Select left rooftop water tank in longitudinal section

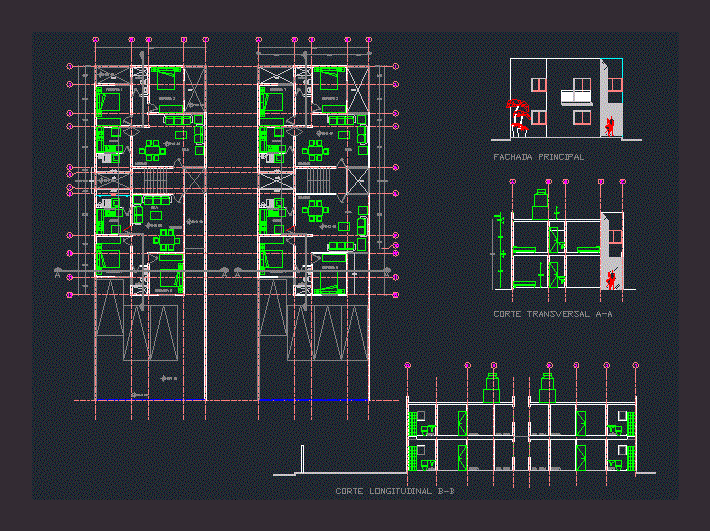[x=491, y=385]
